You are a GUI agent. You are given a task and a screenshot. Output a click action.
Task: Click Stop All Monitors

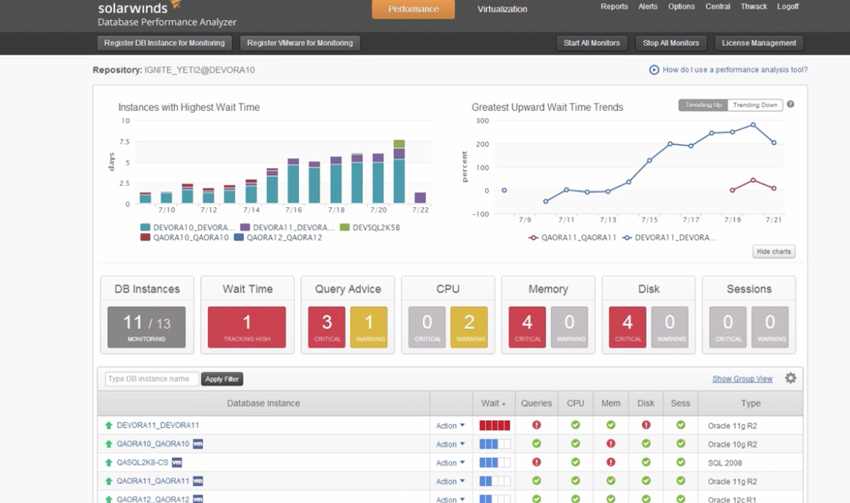point(671,43)
